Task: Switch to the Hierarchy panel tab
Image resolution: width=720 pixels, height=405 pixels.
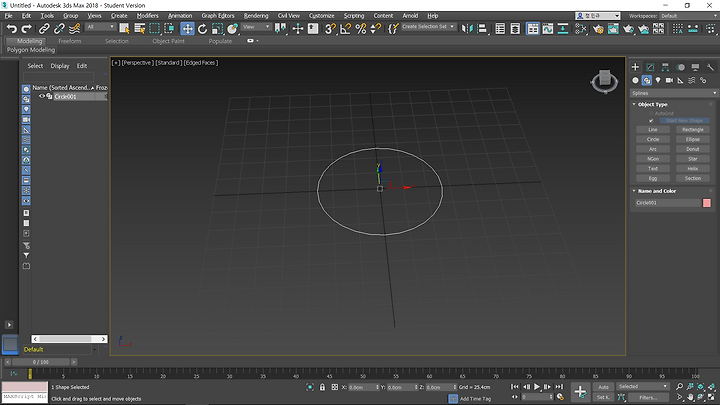Action: 665,67
